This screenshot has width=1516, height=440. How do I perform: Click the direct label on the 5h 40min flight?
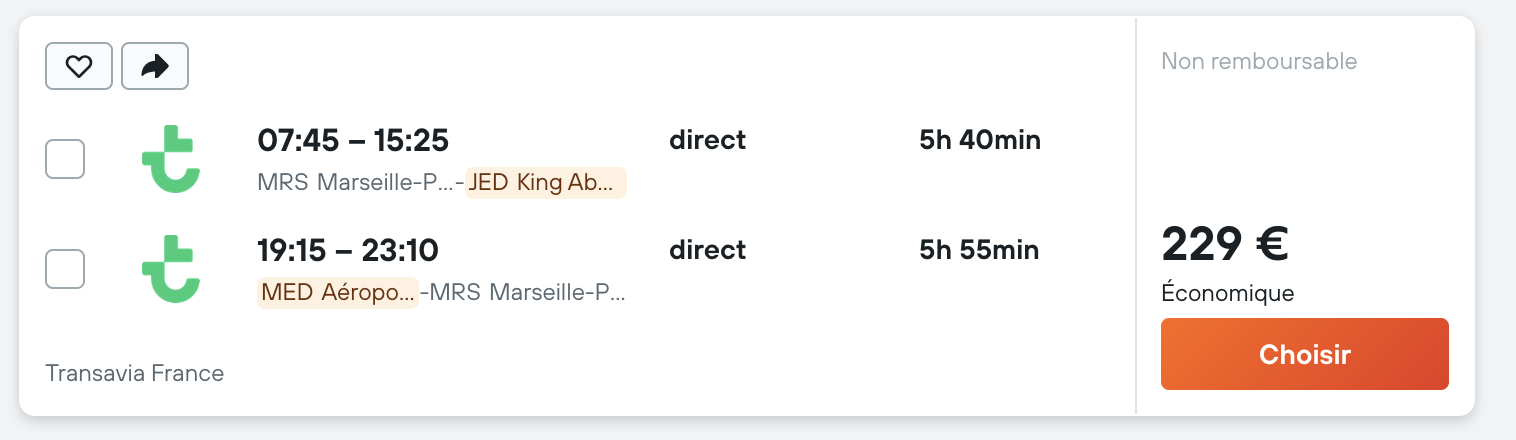(707, 140)
